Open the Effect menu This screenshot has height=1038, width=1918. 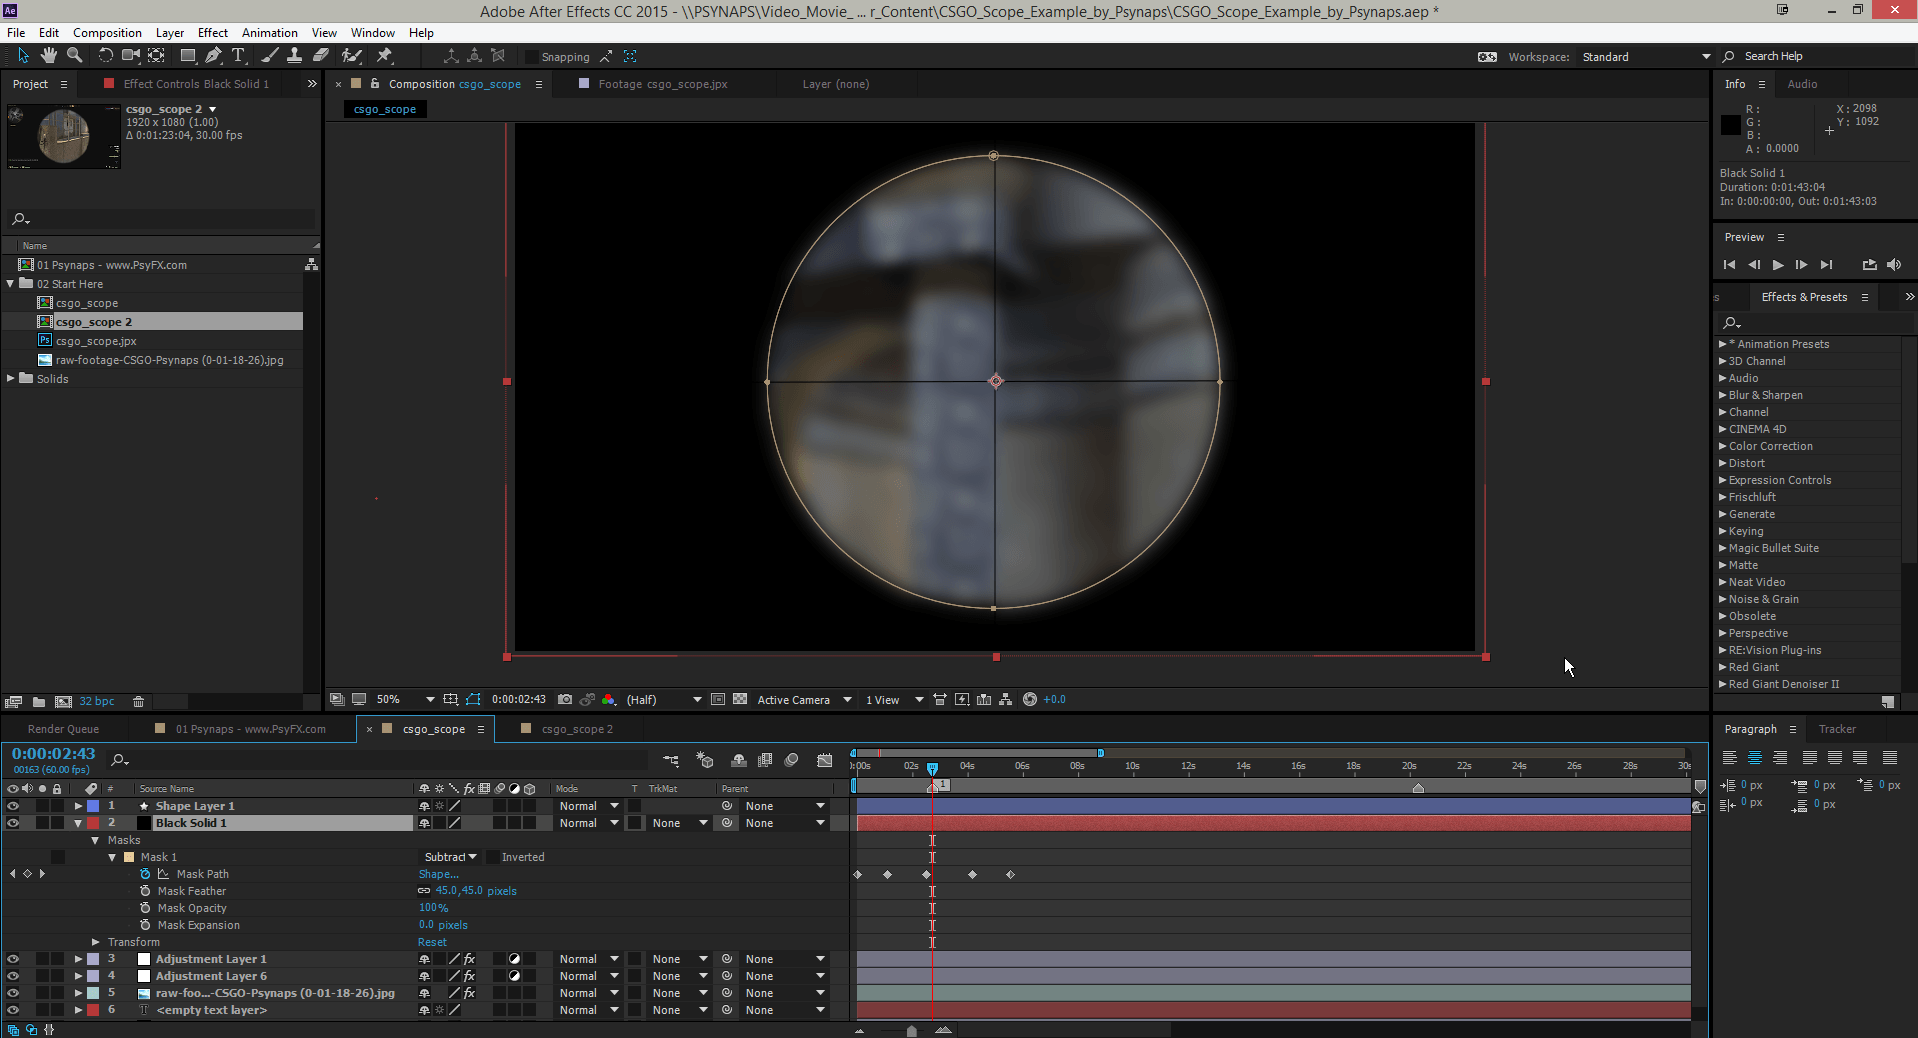212,33
